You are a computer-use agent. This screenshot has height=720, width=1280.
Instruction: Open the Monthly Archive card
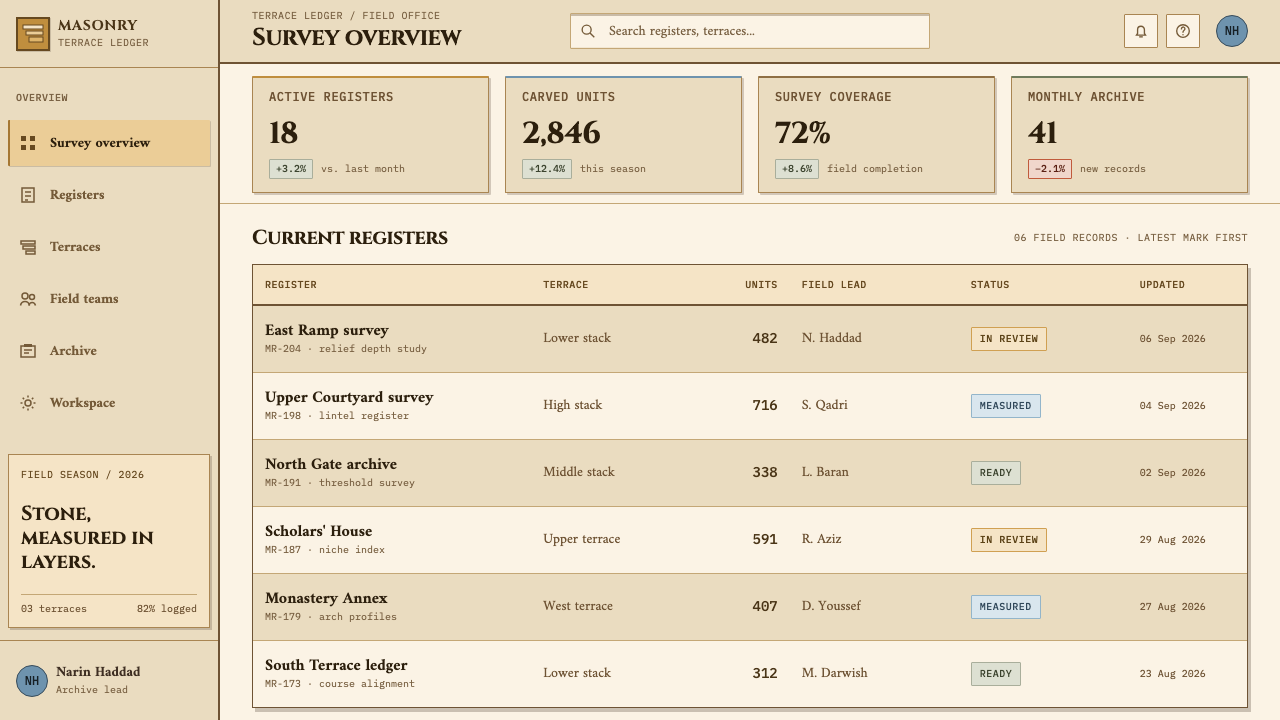click(1129, 134)
